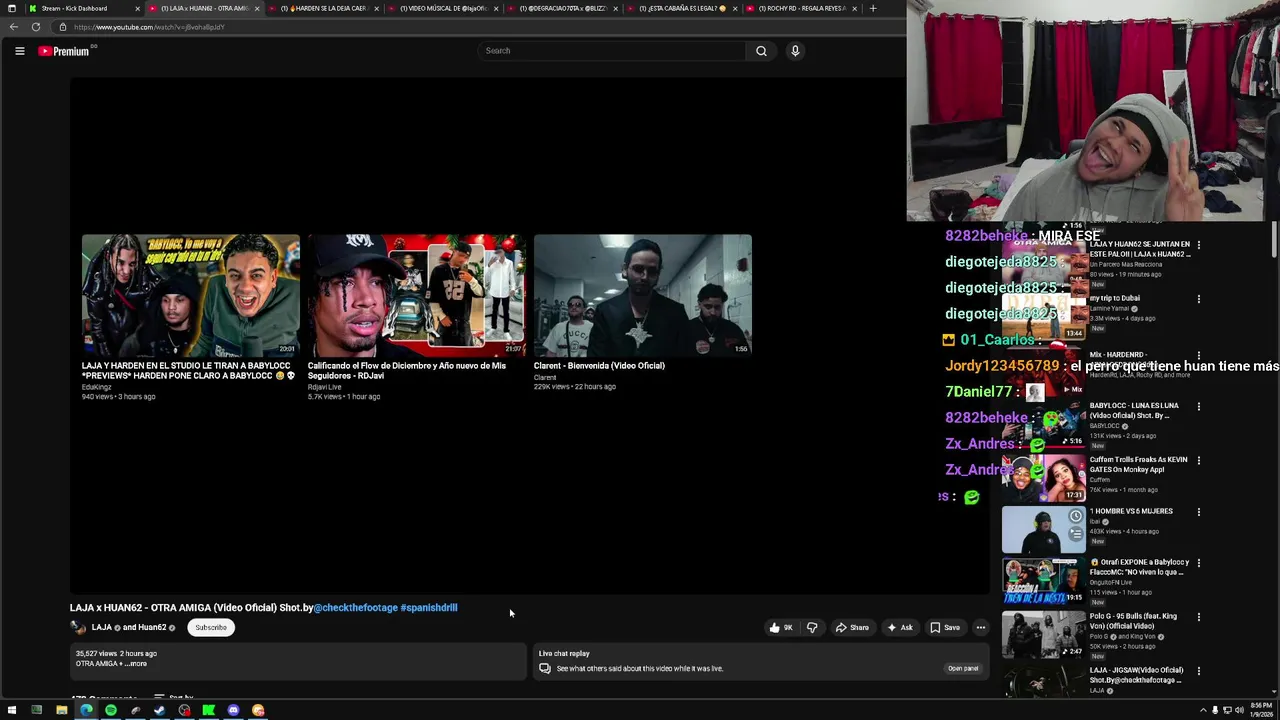
Task: Open the LAJA channel avatar
Action: [78, 628]
